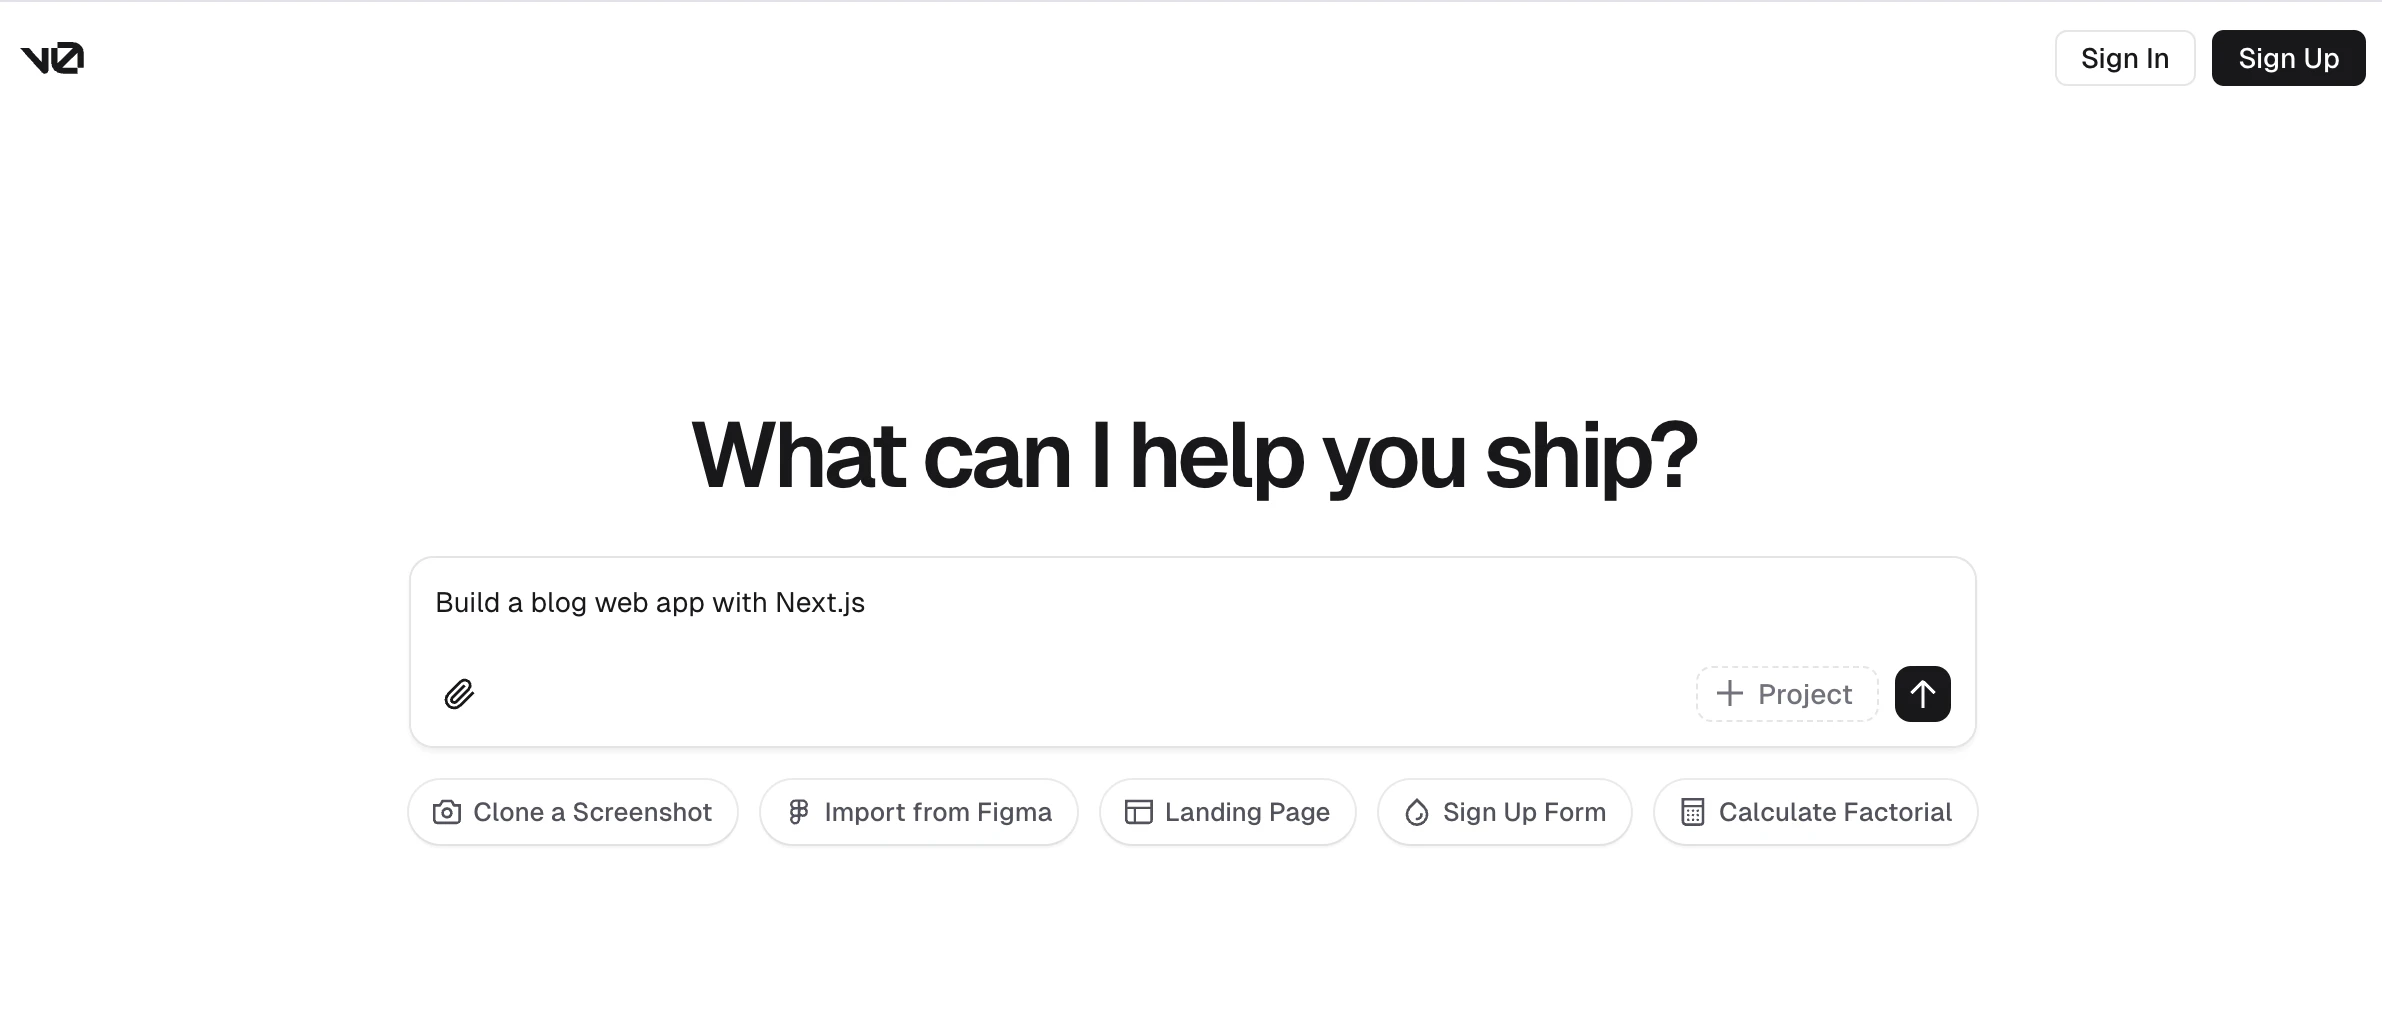This screenshot has height=1024, width=2382.
Task: Click the layout icon on Landing Page chip
Action: 1138,812
